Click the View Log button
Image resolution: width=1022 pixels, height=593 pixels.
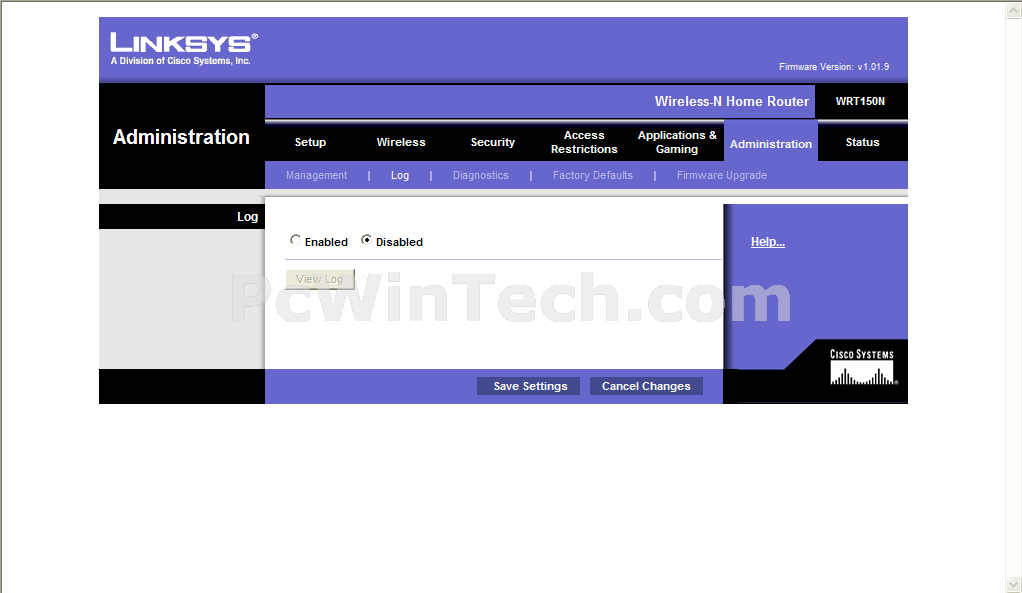pos(320,279)
